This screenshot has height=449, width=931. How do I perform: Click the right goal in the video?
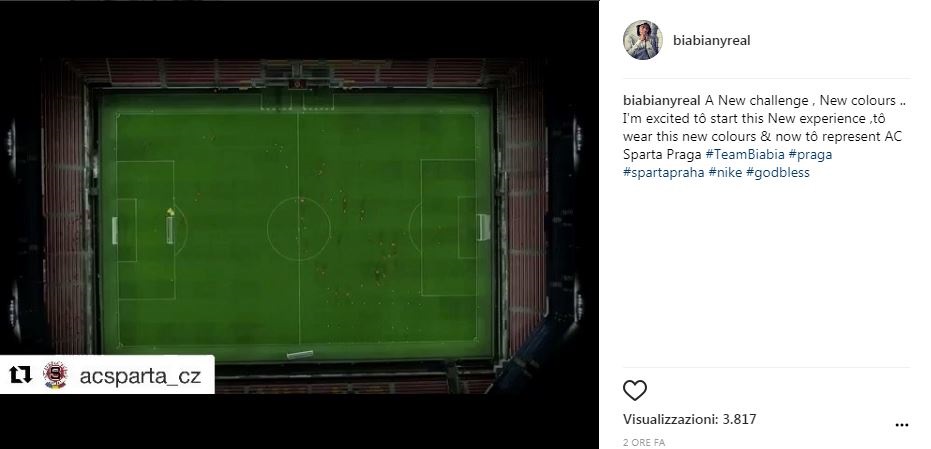click(x=484, y=227)
